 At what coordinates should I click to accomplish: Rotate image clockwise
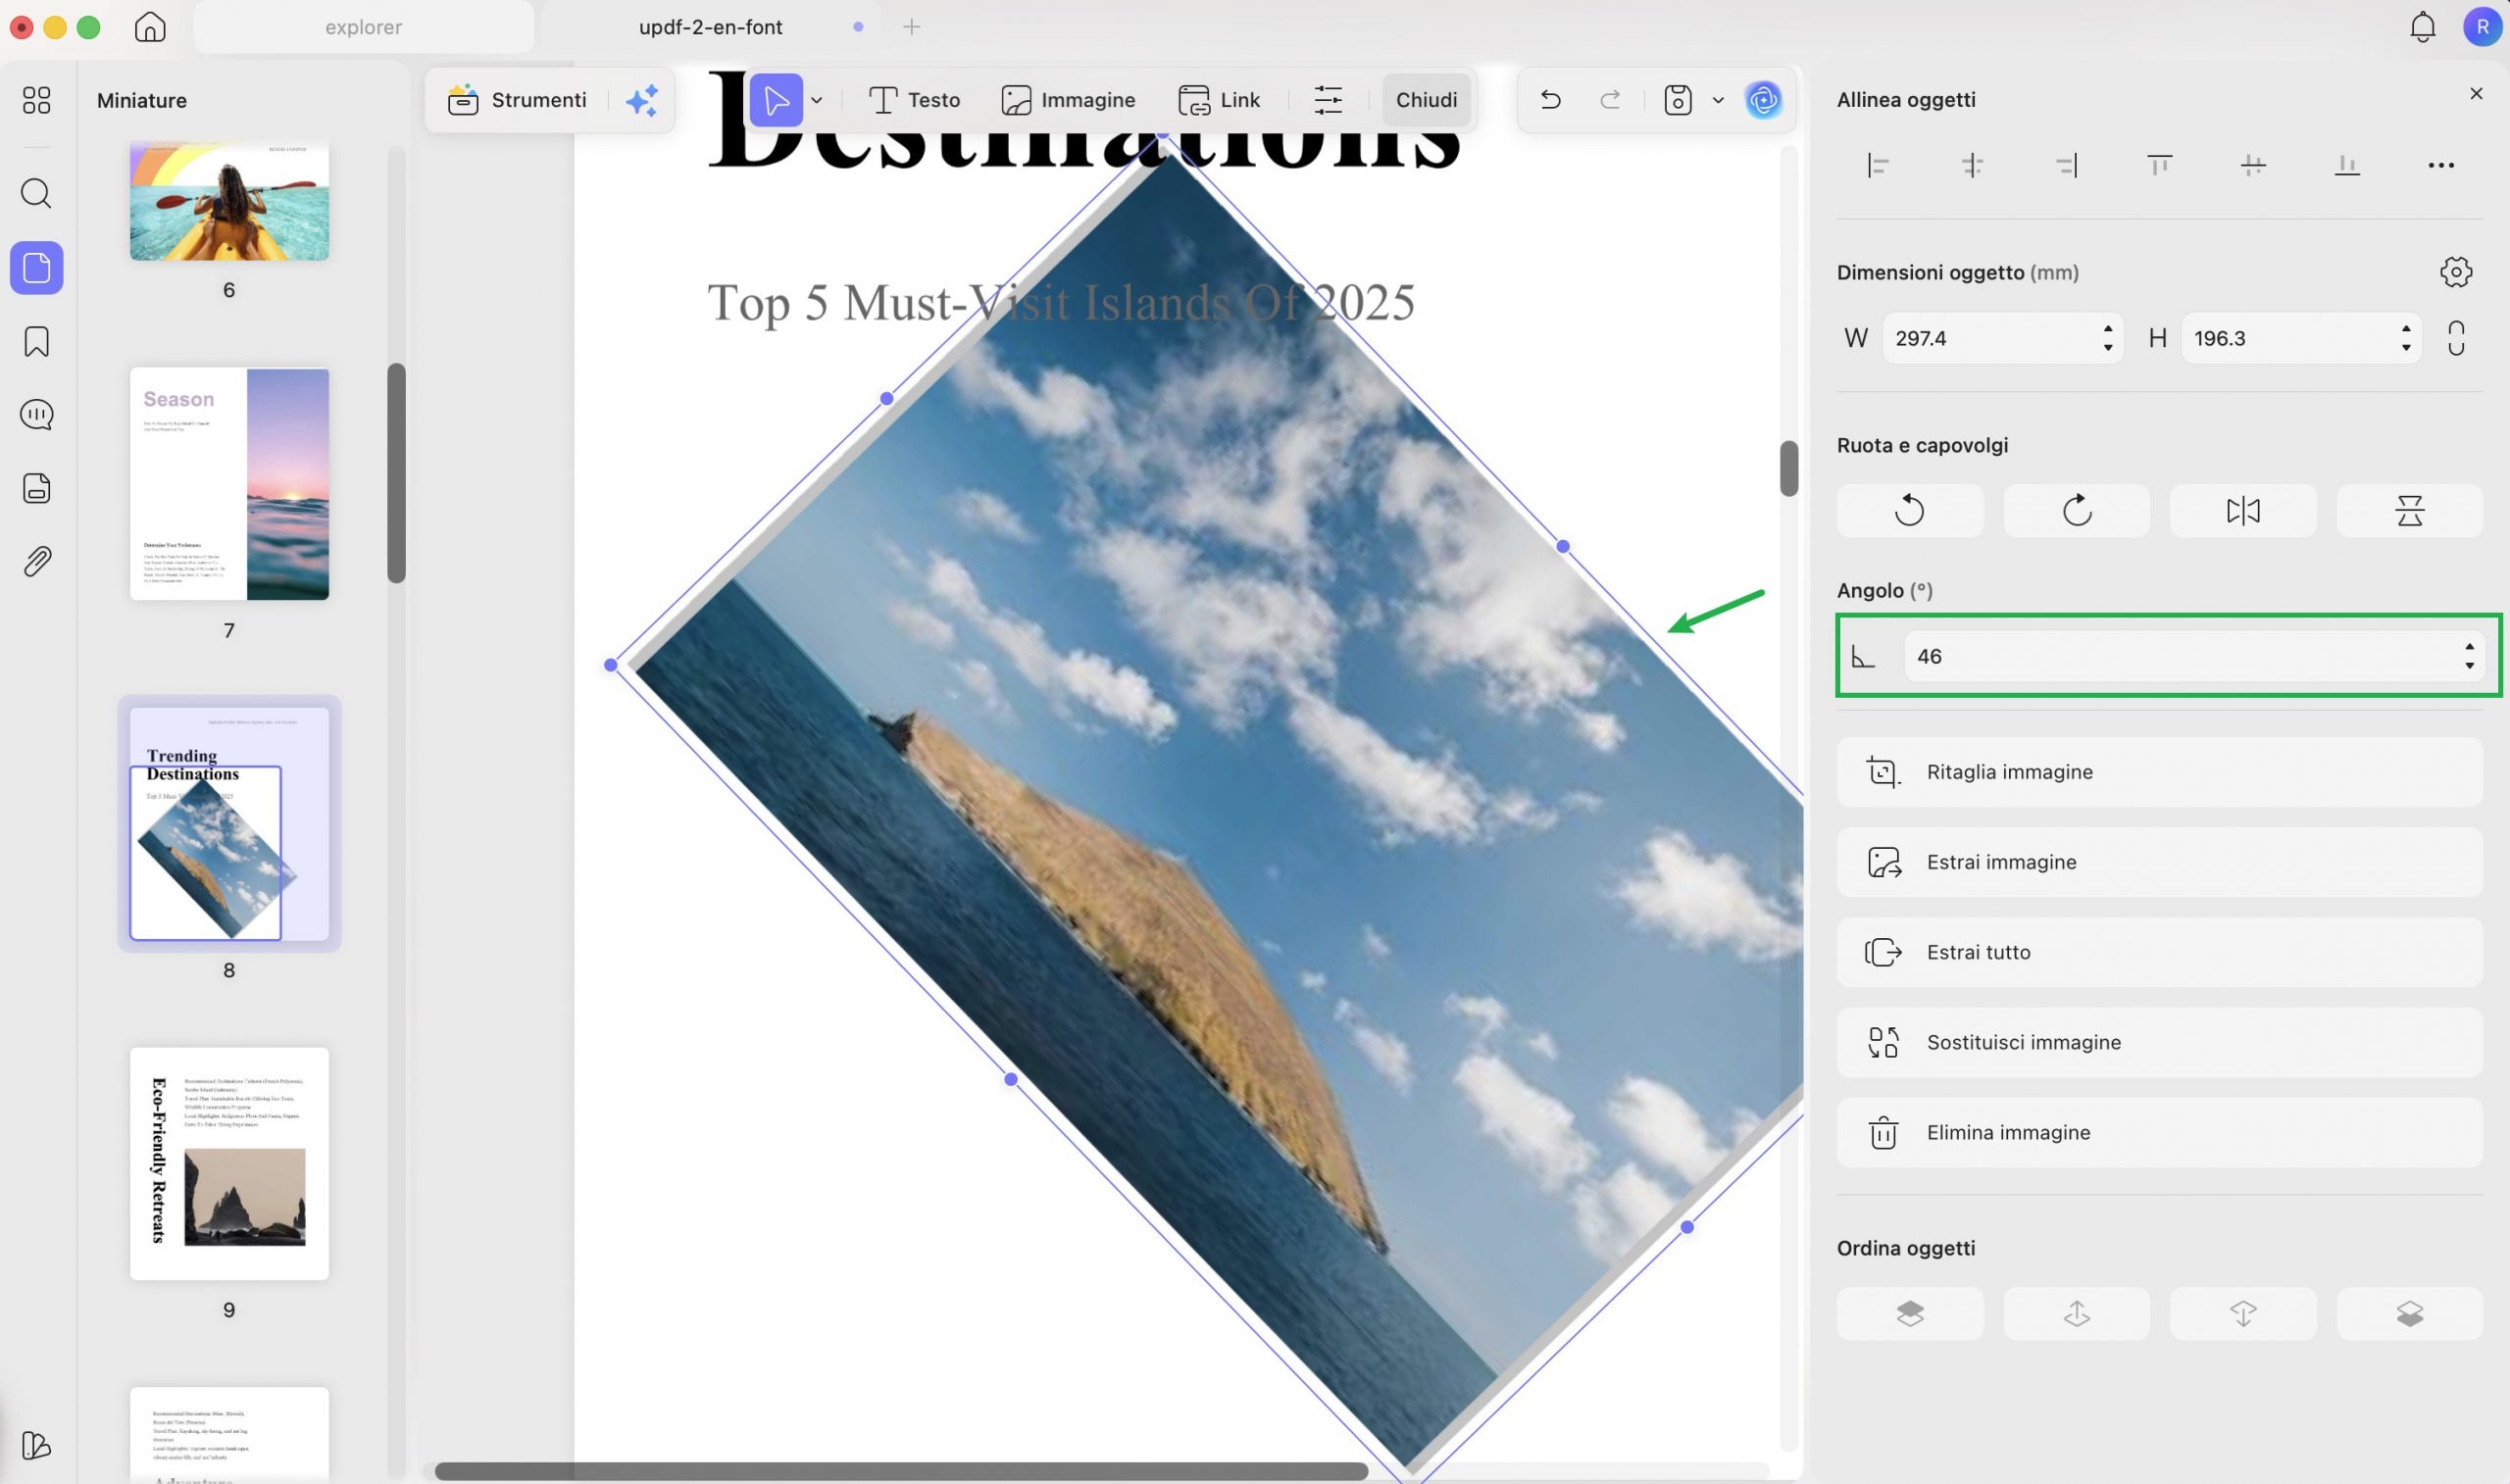pos(2077,511)
